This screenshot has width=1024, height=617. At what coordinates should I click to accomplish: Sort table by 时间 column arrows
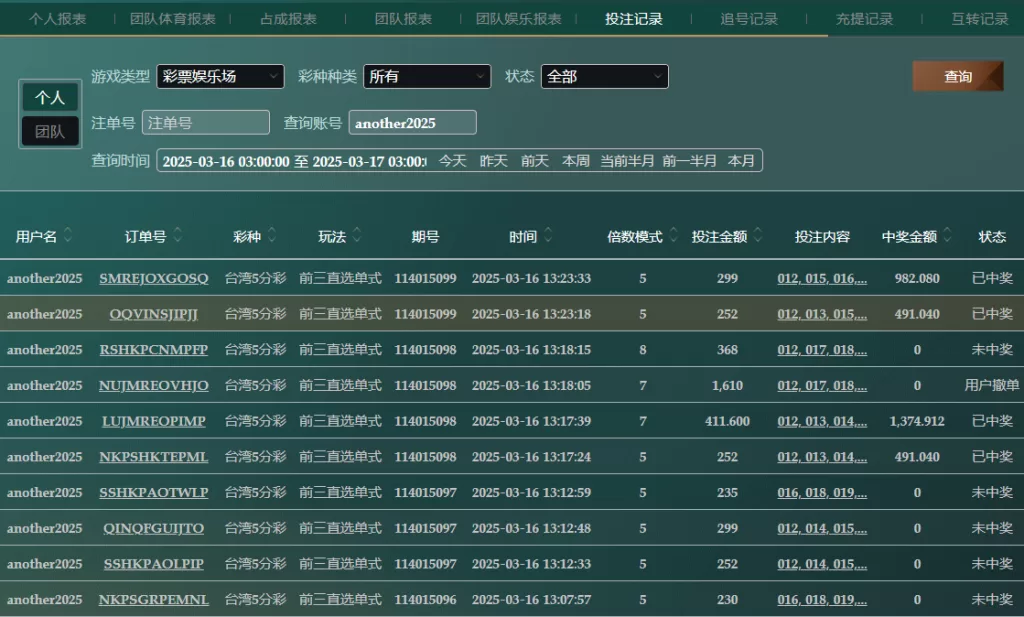tap(548, 235)
